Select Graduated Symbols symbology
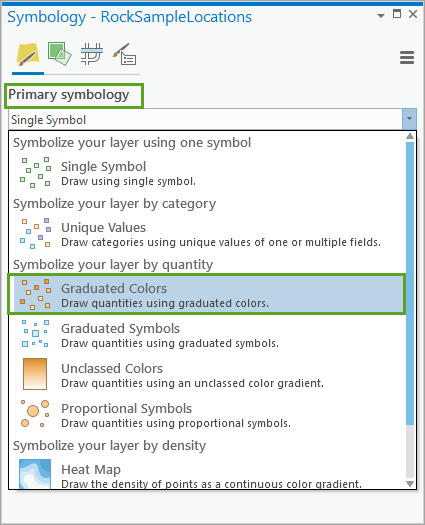This screenshot has height=525, width=425. click(207, 335)
